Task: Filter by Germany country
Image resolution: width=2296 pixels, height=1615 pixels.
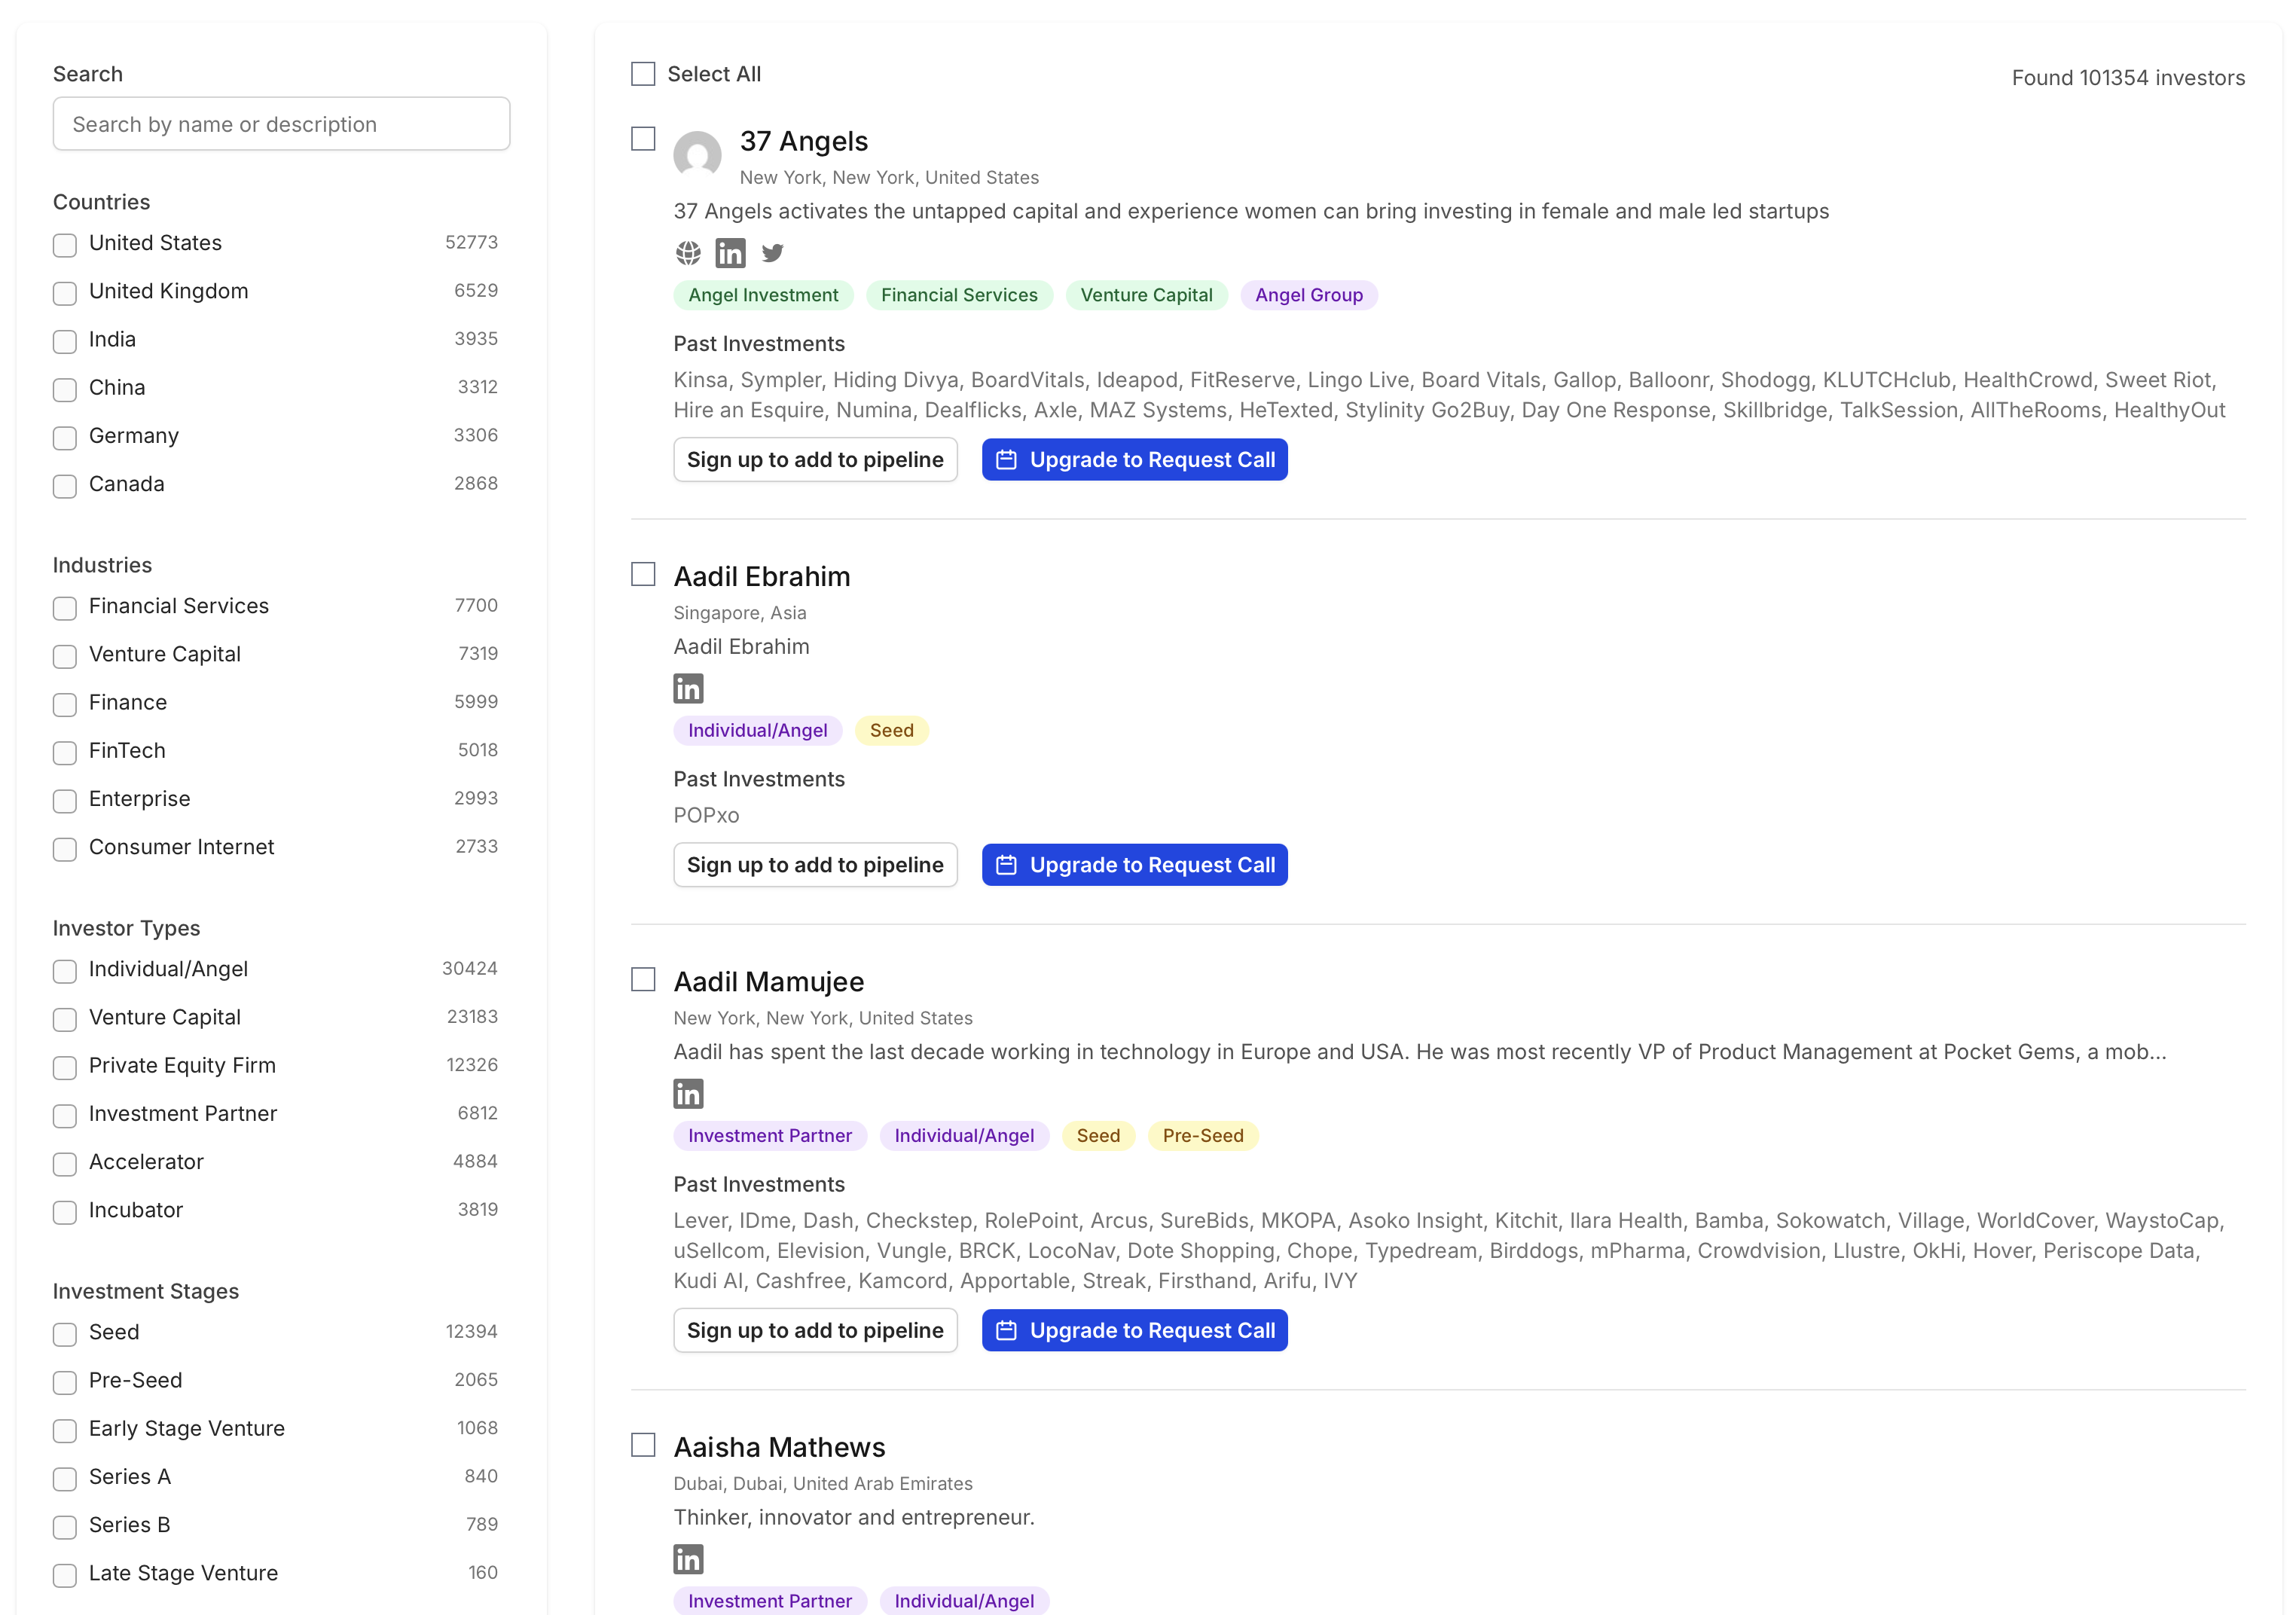Action: (65, 437)
